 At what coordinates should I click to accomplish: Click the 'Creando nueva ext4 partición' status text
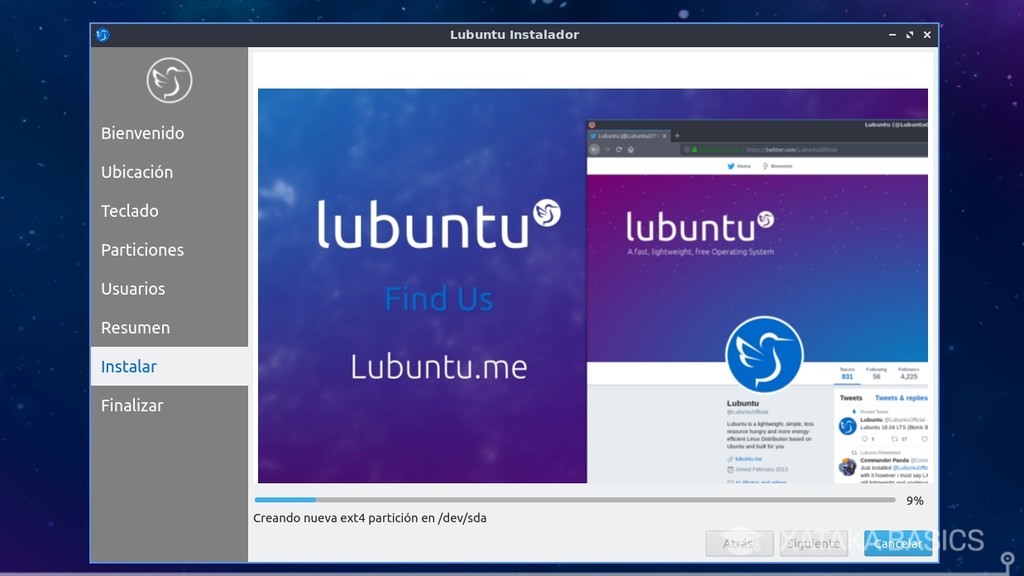(370, 518)
